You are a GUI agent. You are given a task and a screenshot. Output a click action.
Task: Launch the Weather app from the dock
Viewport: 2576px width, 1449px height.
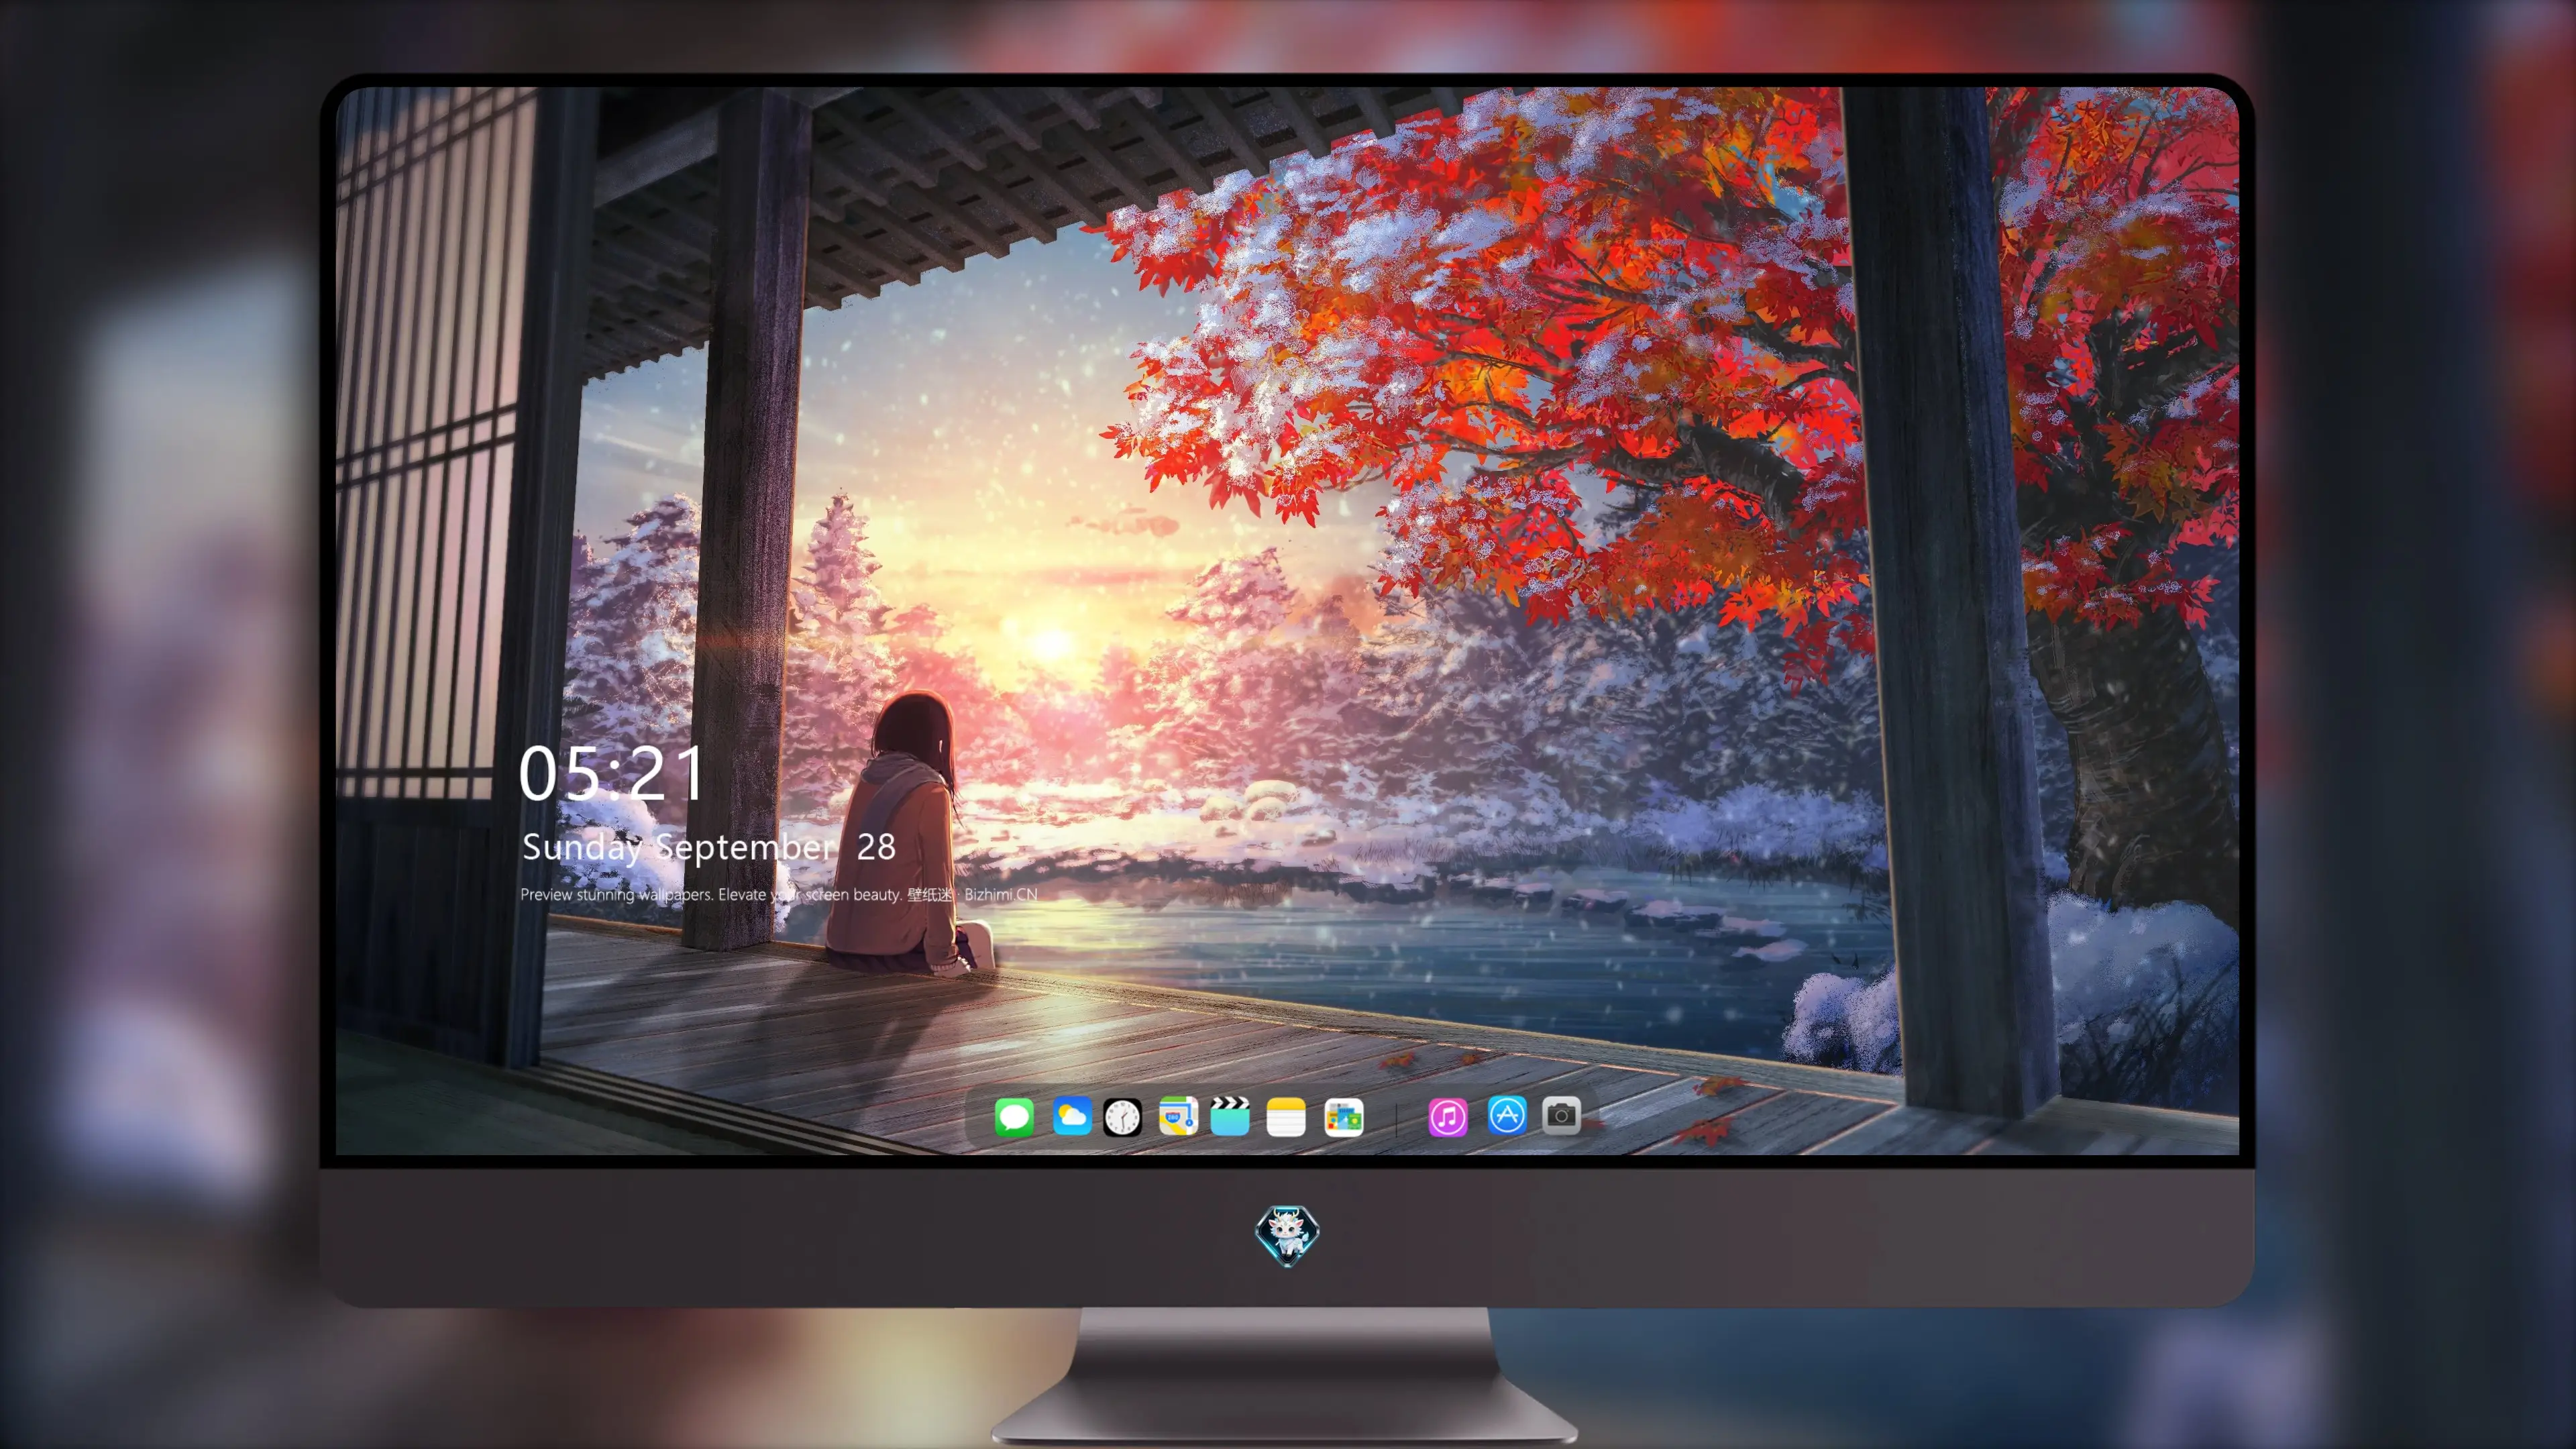pyautogui.click(x=1072, y=1116)
